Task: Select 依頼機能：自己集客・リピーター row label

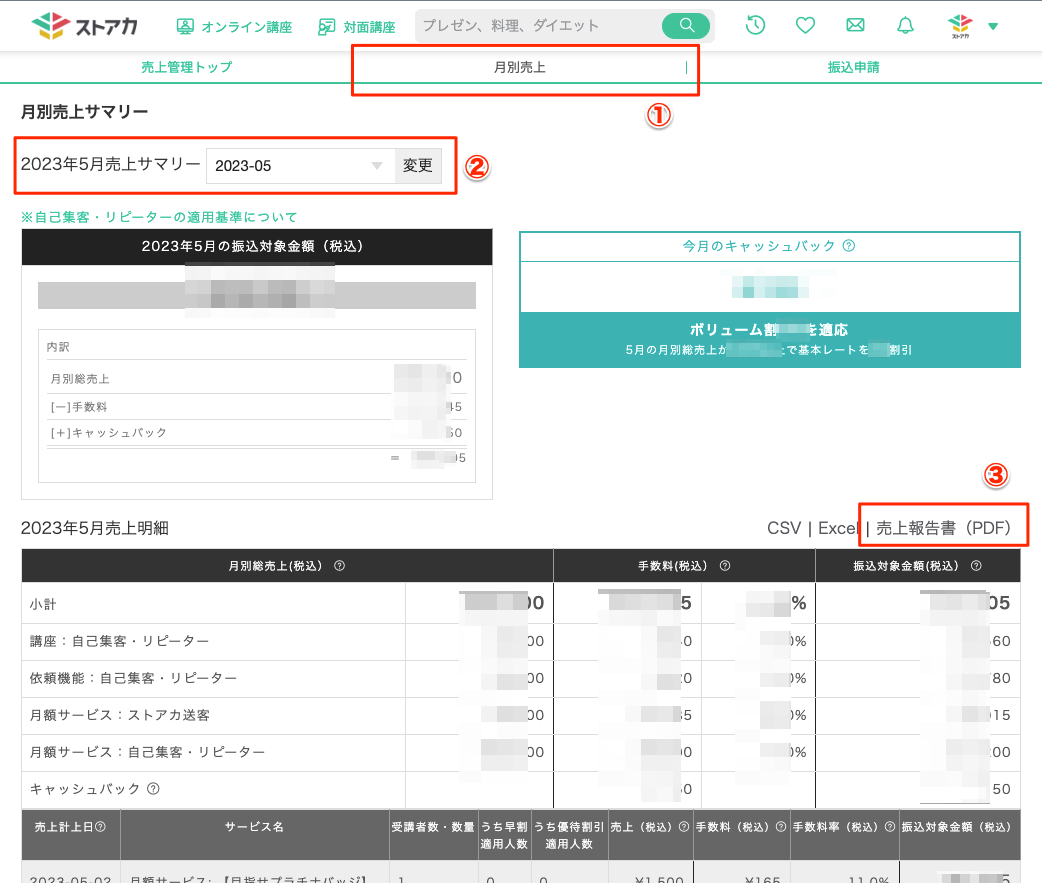Action: point(134,678)
